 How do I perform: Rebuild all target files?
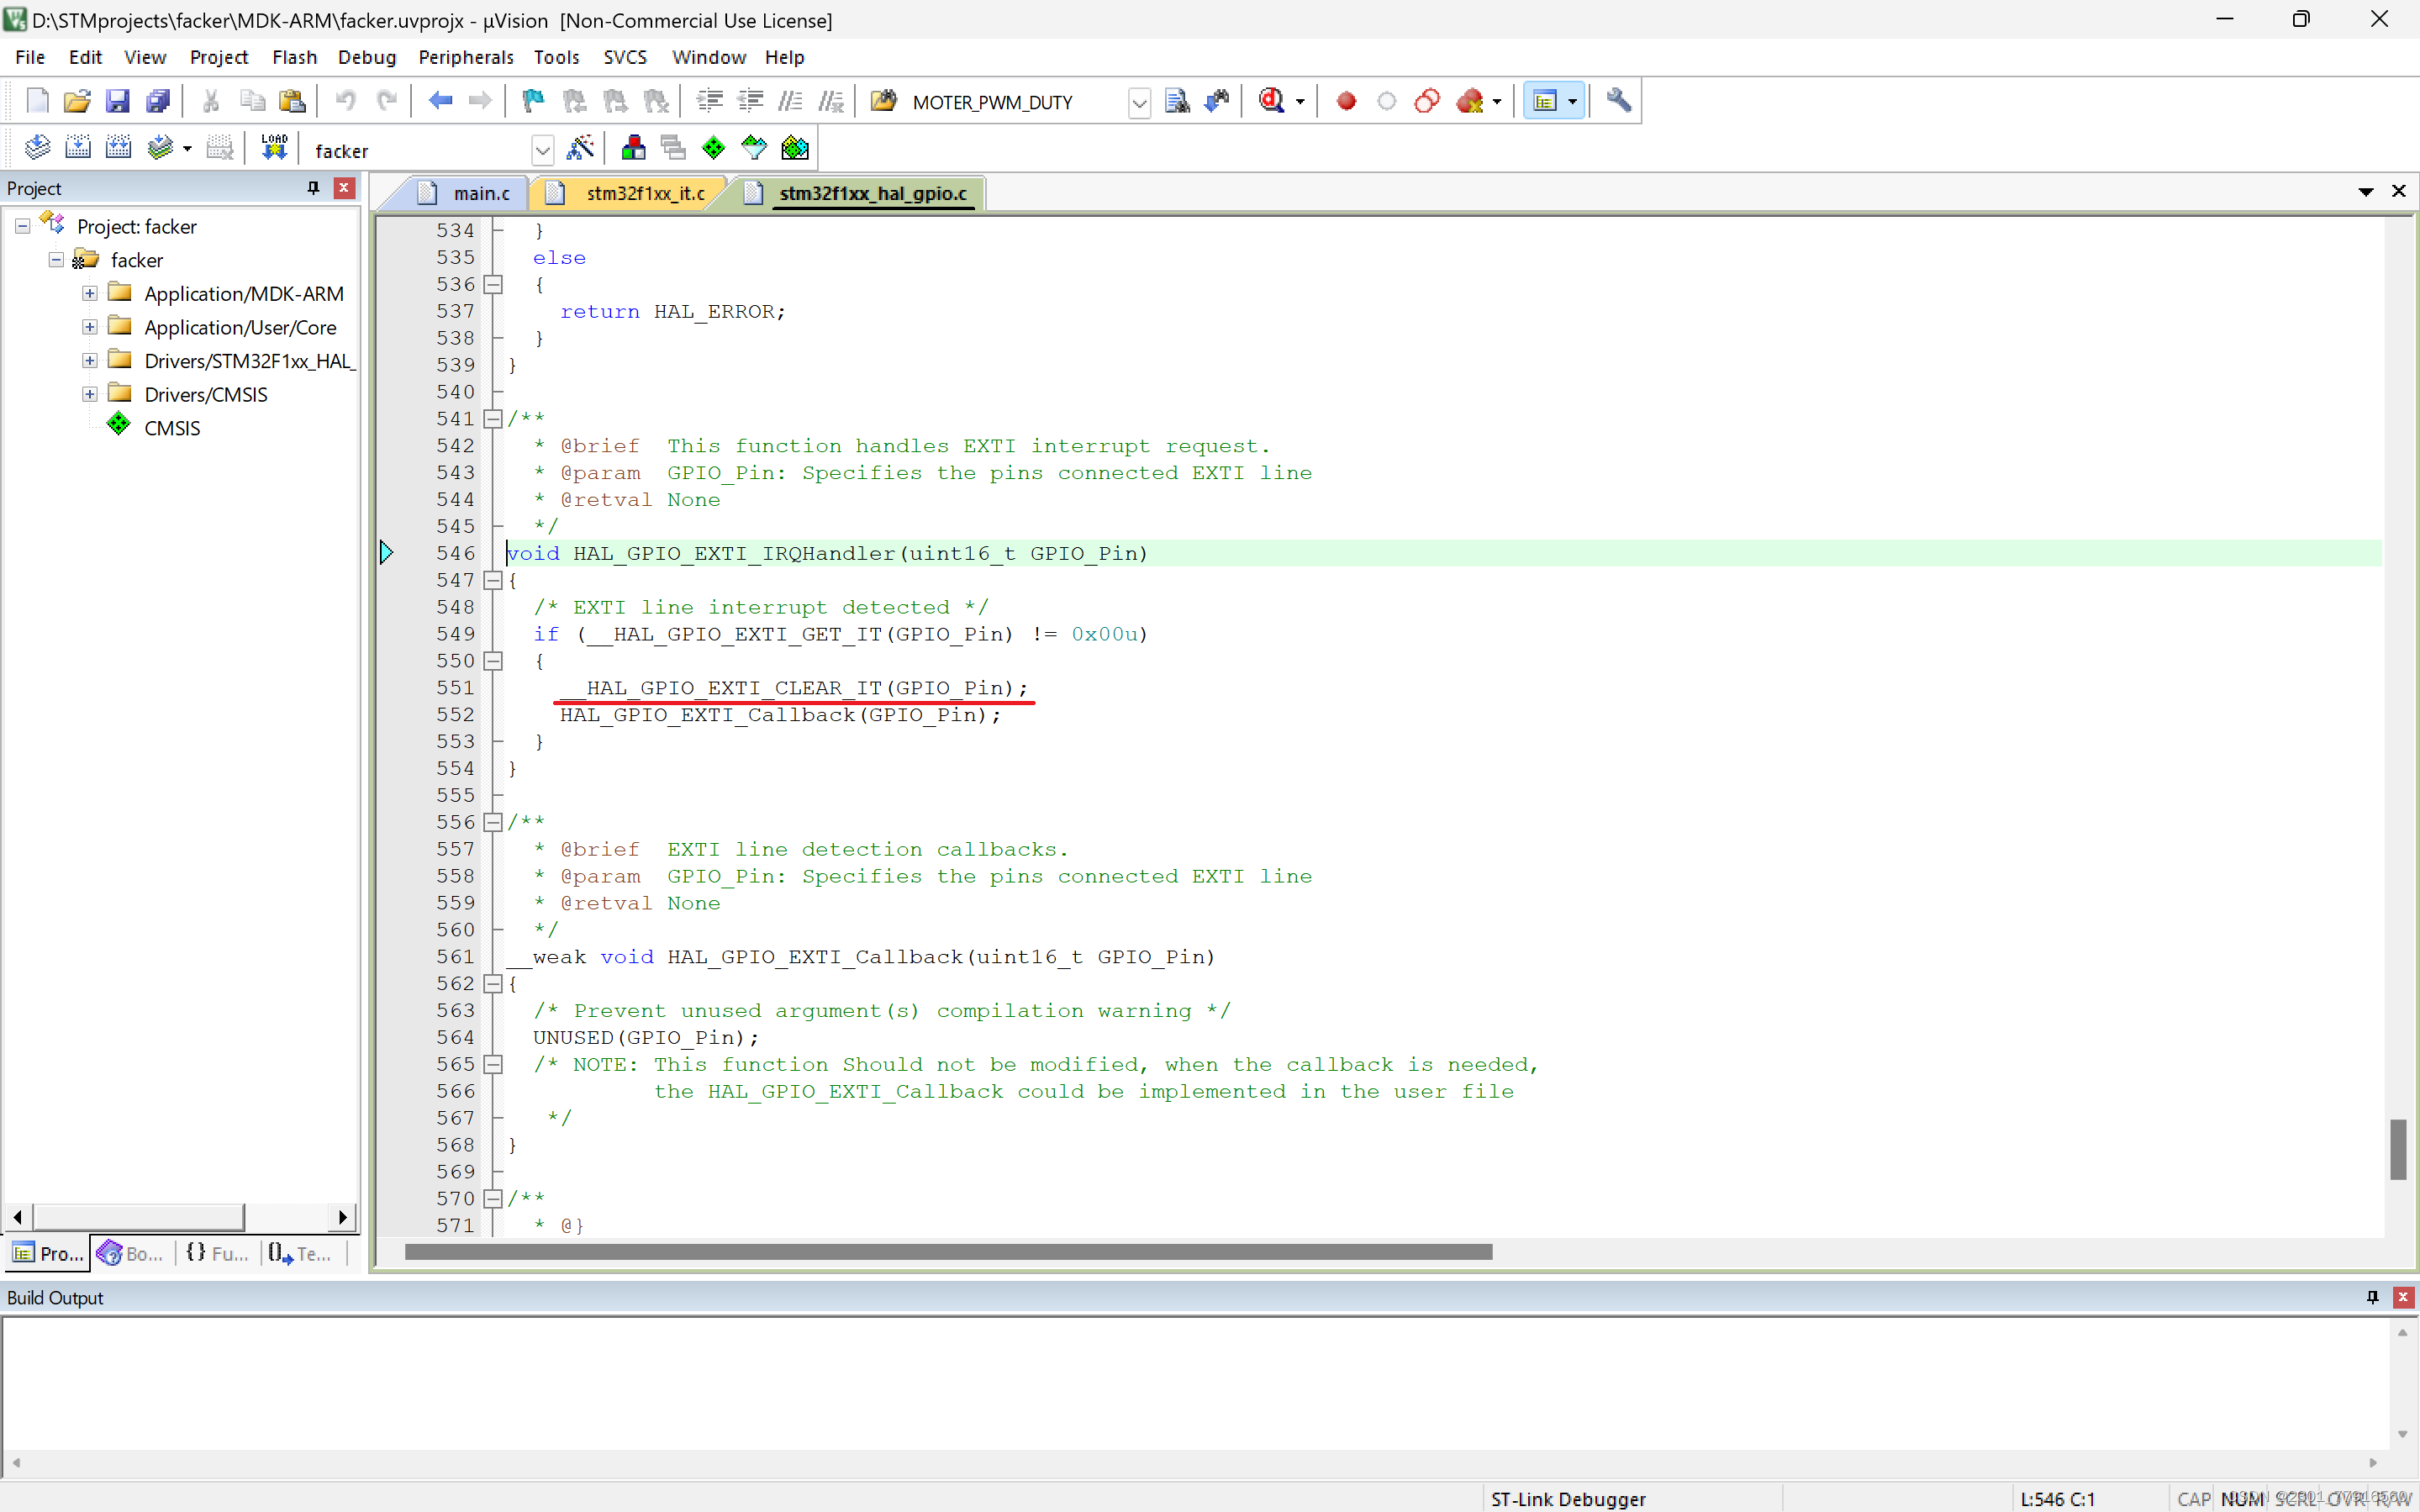pyautogui.click(x=119, y=146)
